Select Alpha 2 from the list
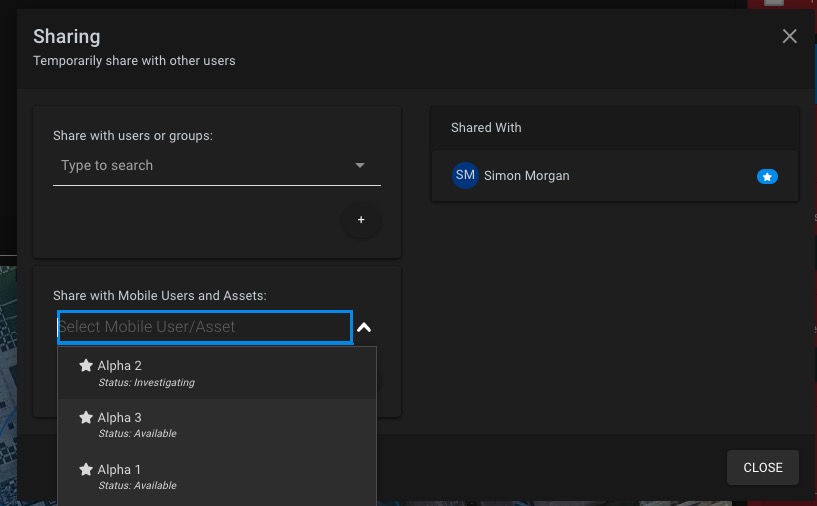Viewport: 817px width, 506px height. (217, 373)
